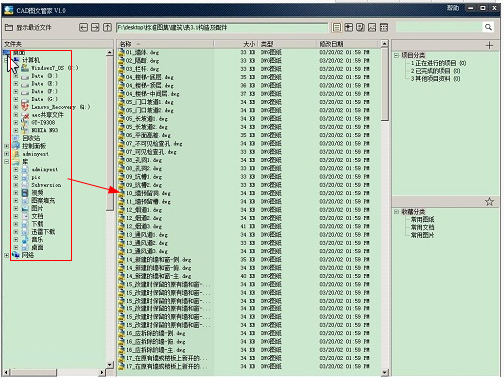Click the file list scrollbar down arrow
504x377 pixels.
pos(385,372)
